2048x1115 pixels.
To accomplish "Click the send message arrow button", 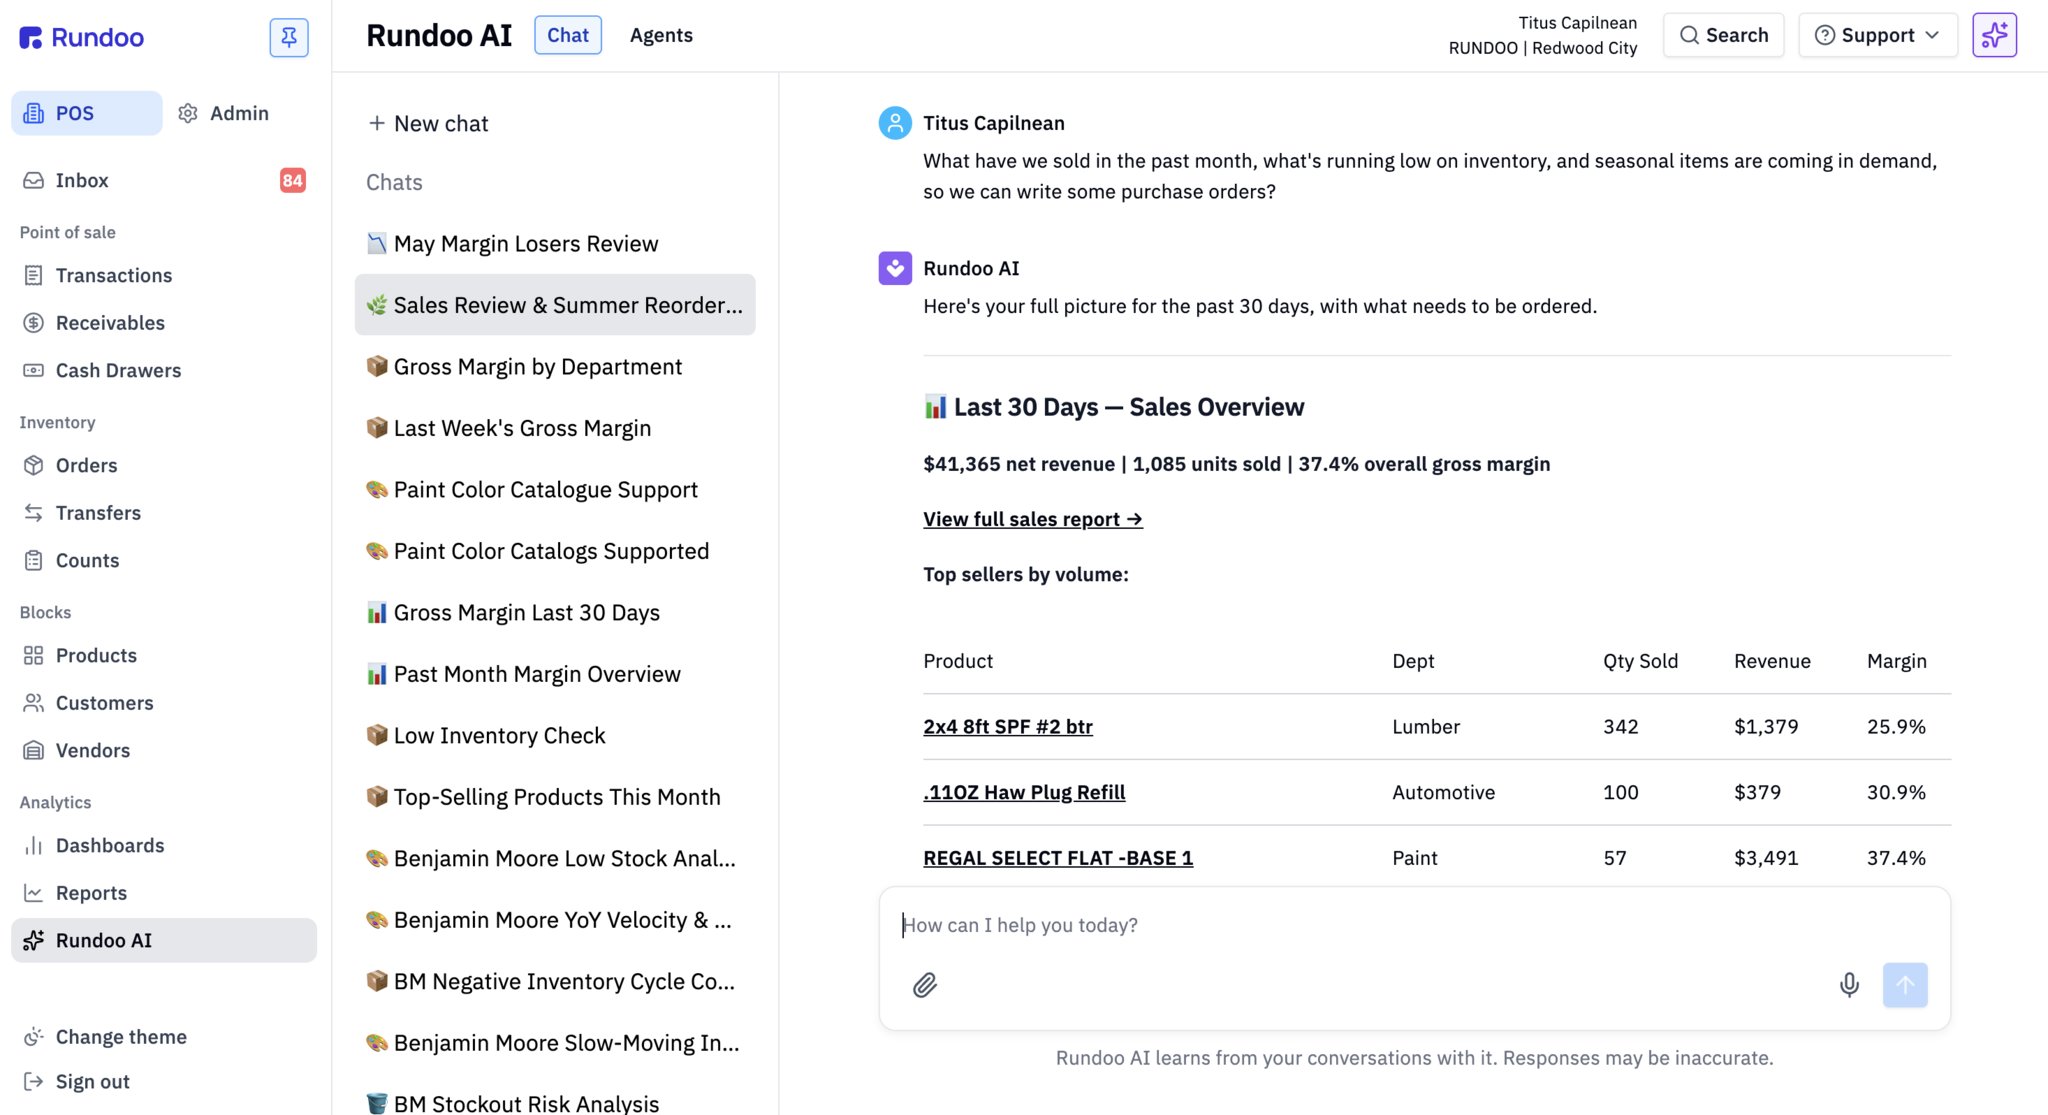I will (x=1905, y=985).
